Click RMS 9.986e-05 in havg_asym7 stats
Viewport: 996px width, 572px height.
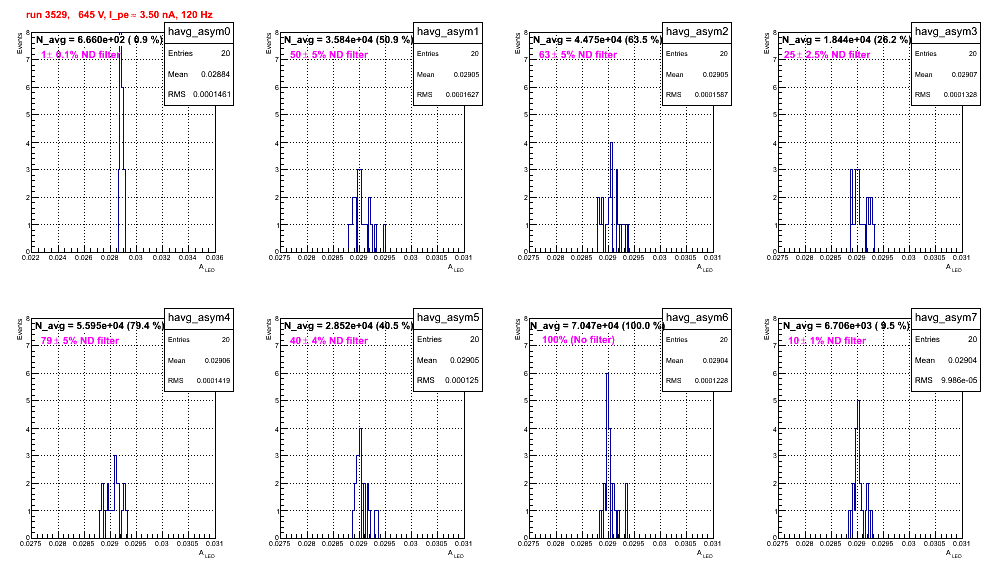[x=946, y=380]
